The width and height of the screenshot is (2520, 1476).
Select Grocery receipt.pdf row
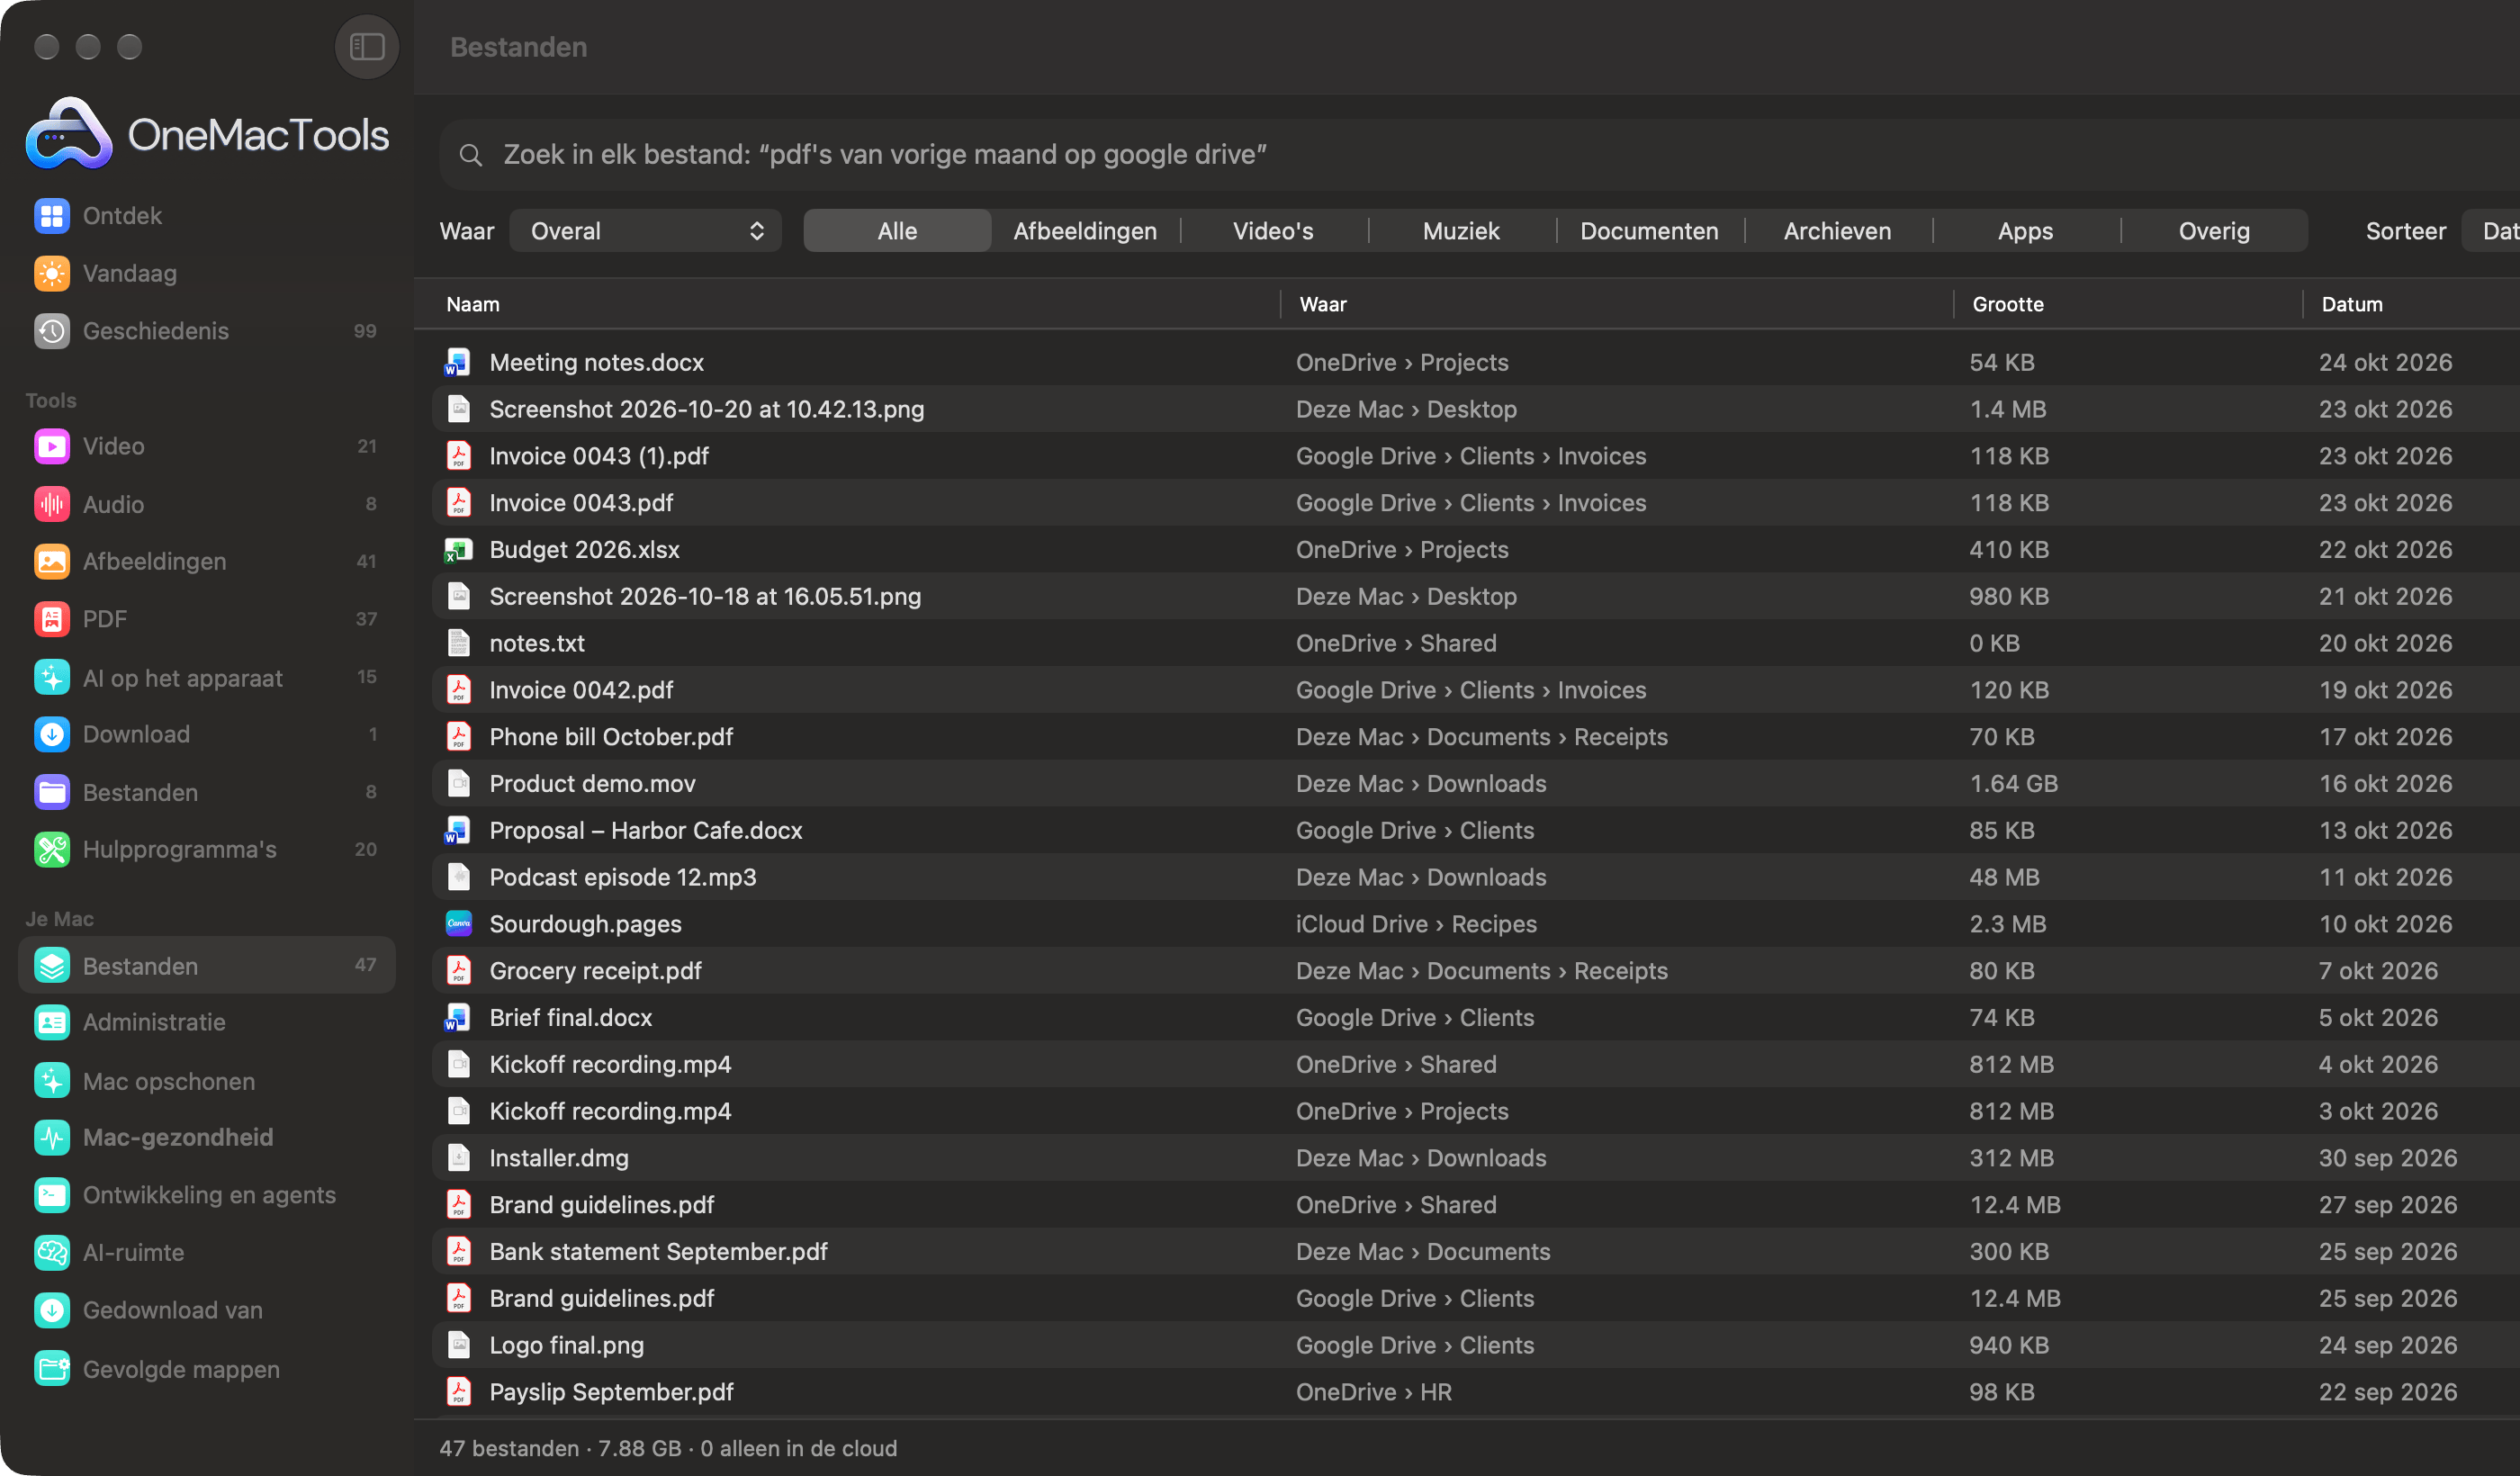tap(1475, 971)
